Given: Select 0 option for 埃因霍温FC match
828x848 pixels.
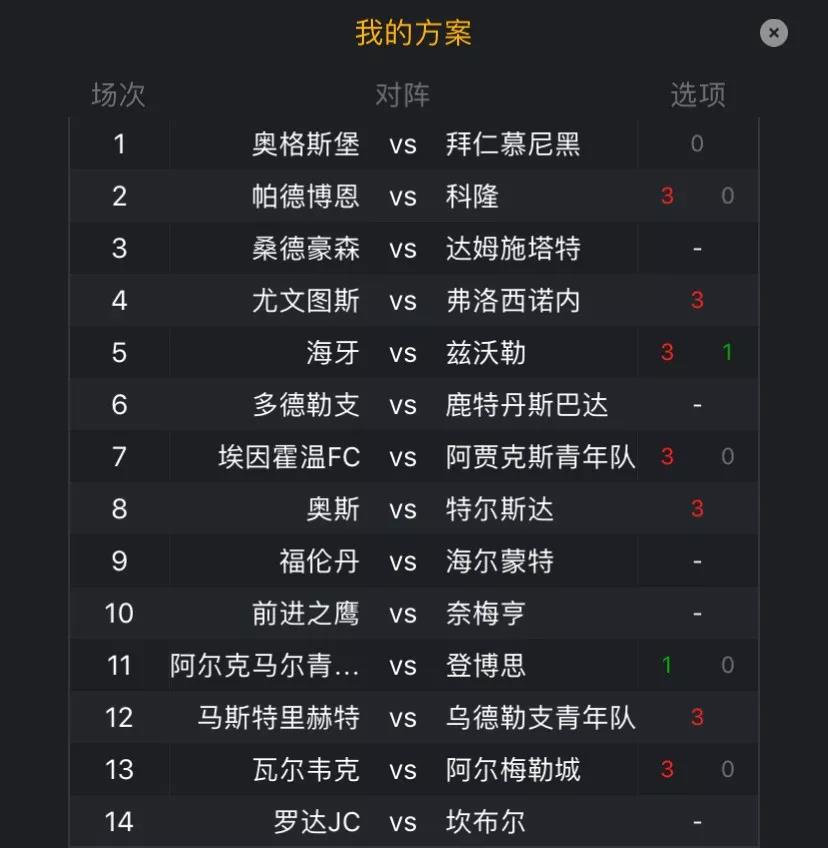Looking at the screenshot, I should [x=727, y=456].
